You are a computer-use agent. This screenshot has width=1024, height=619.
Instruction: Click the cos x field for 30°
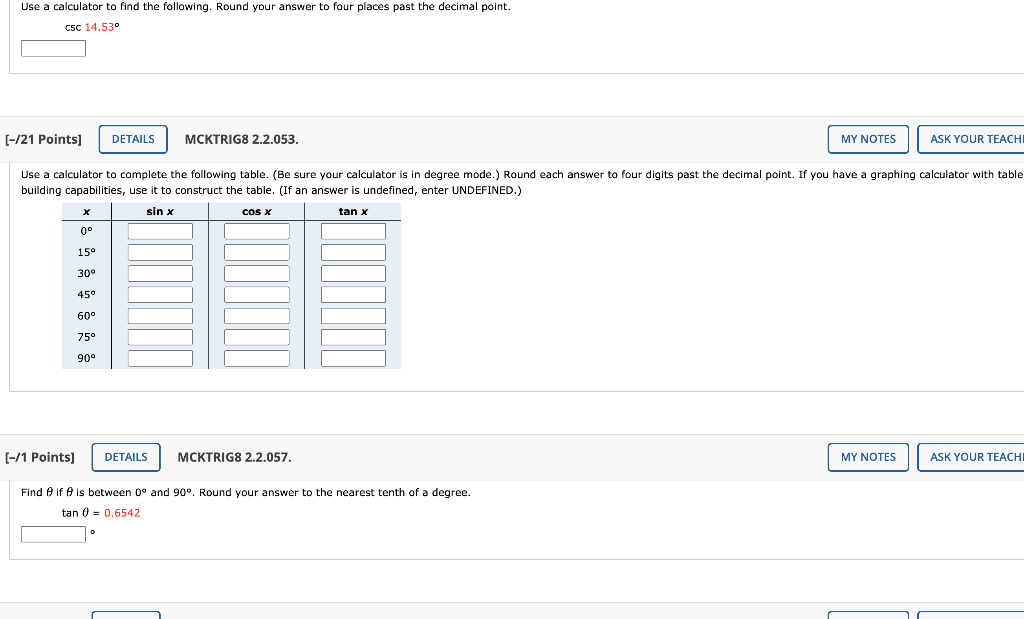coord(256,273)
